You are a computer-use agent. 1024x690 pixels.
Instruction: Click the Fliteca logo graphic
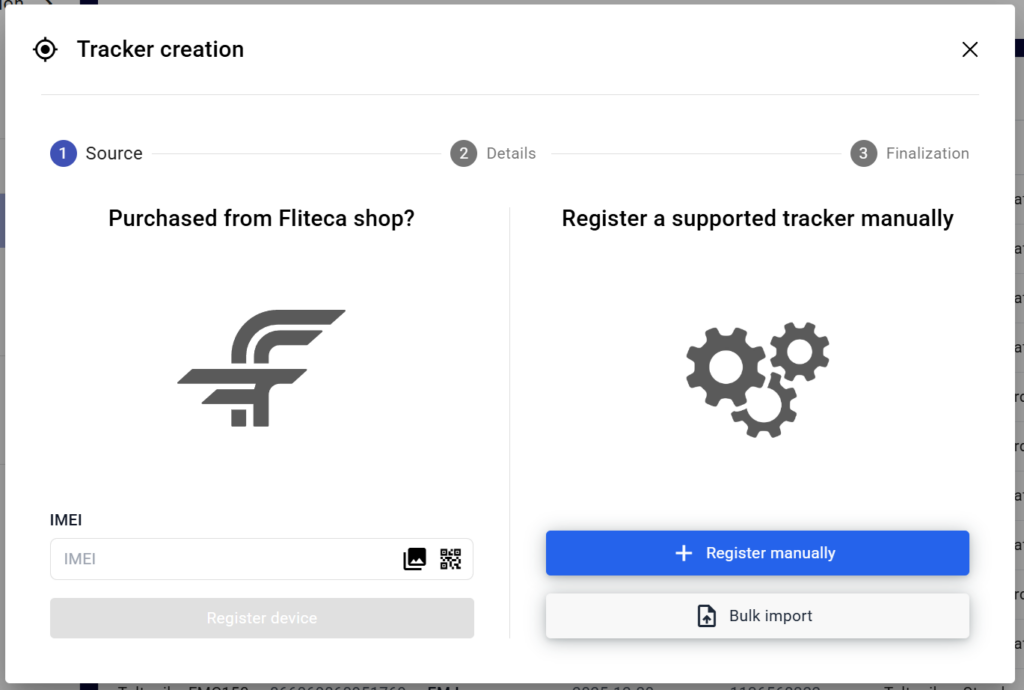point(262,368)
